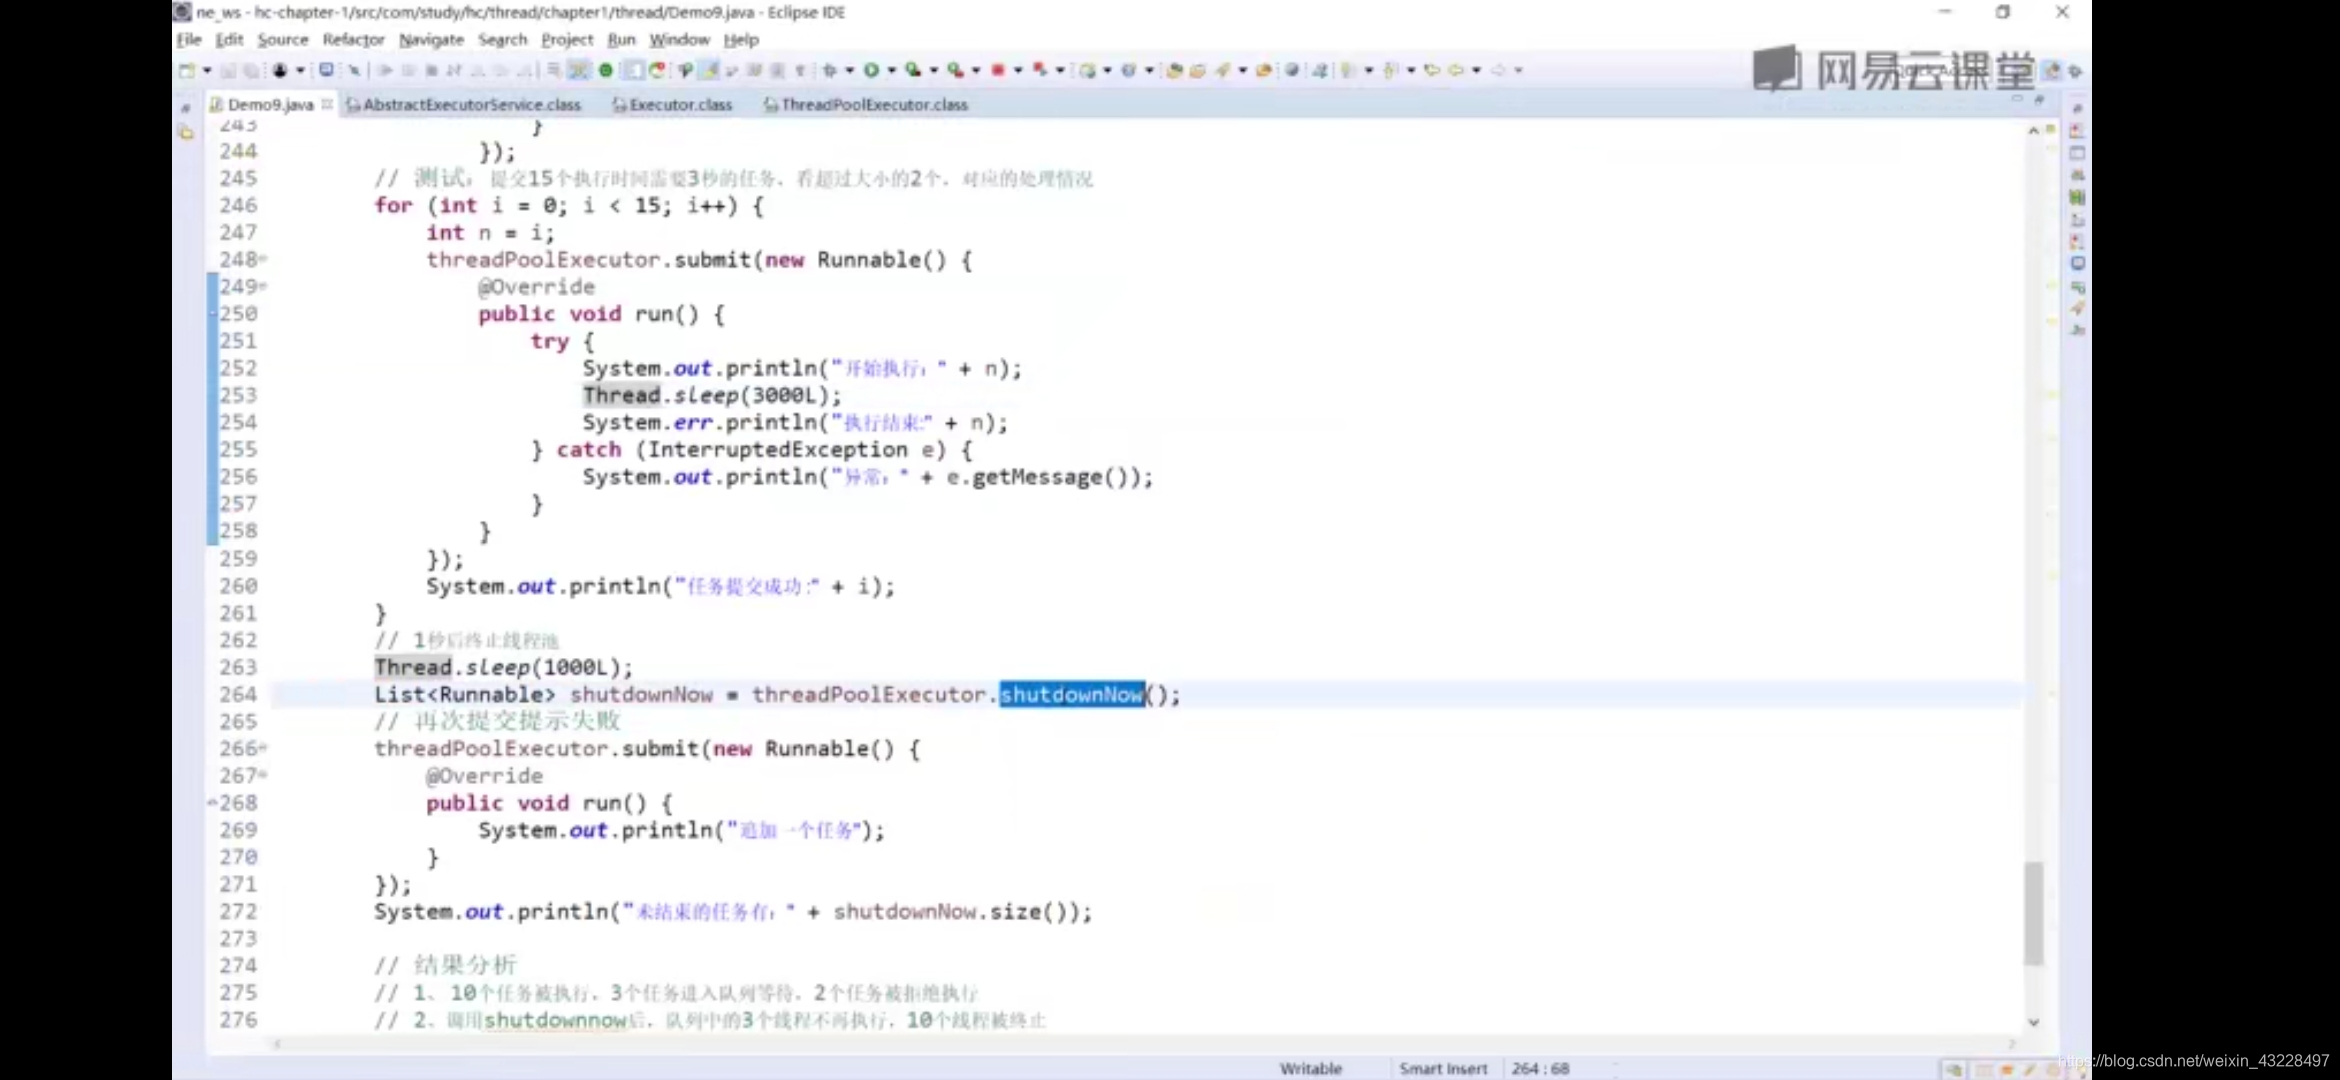The height and width of the screenshot is (1080, 2340).
Task: Collapse the code fold at line 267
Action: (264, 775)
